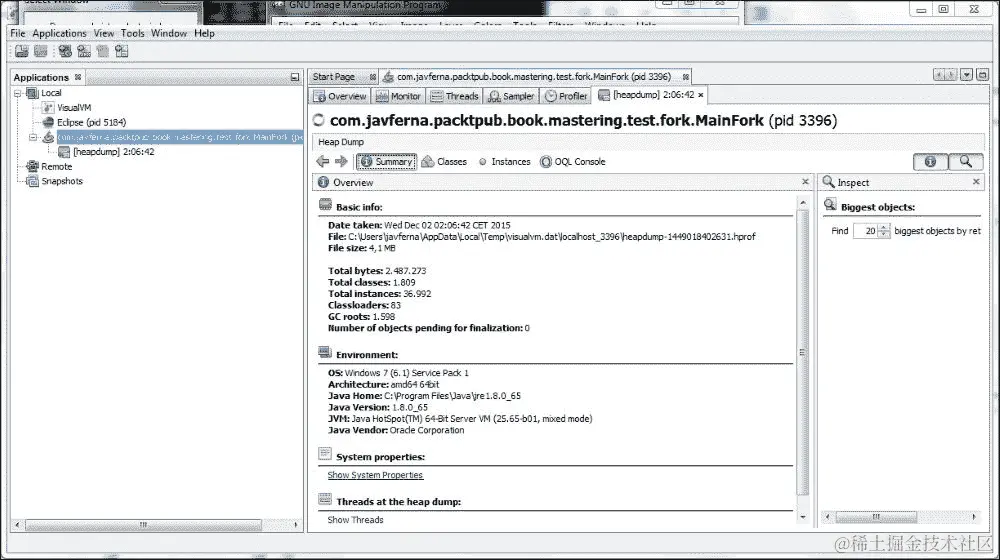The height and width of the screenshot is (560, 1000).
Task: Click Applications panel scrollbar right arrow
Action: coord(296,525)
